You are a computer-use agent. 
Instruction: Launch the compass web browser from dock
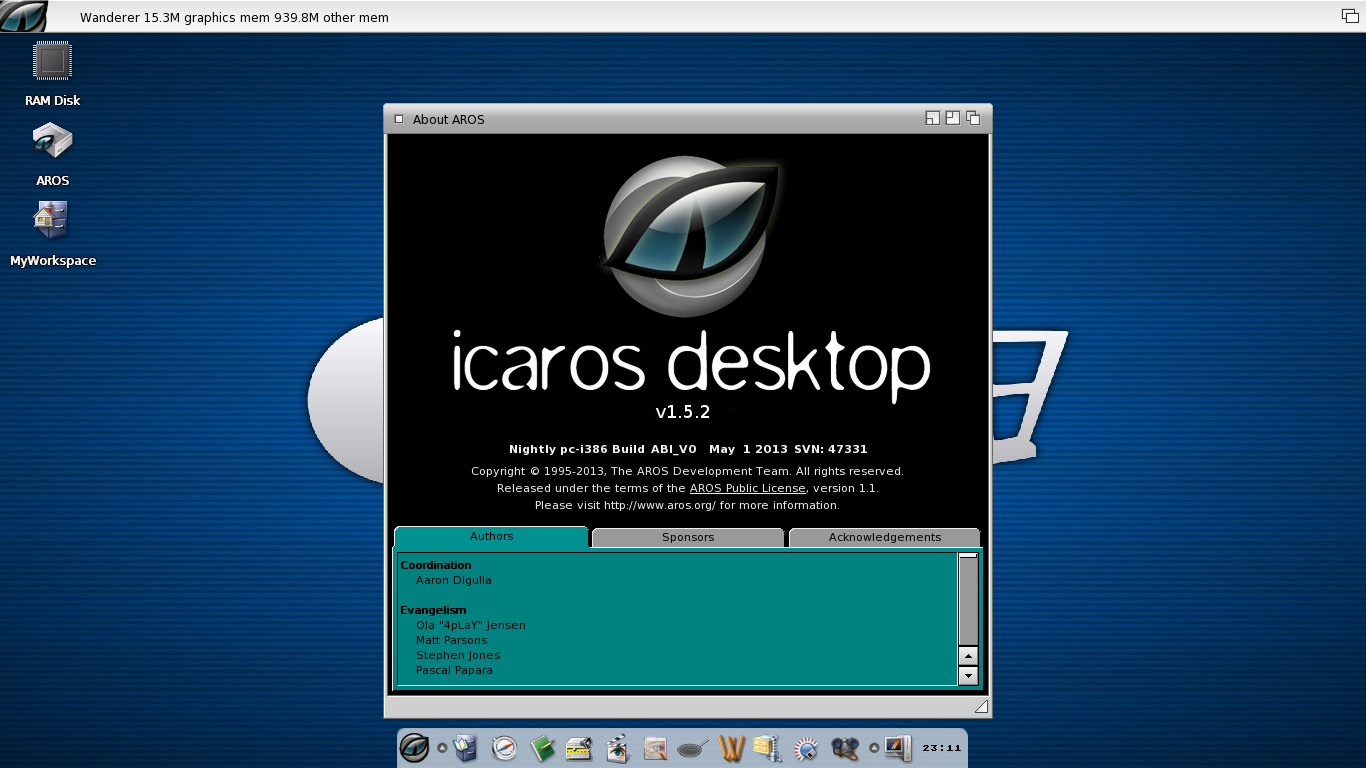pos(505,747)
